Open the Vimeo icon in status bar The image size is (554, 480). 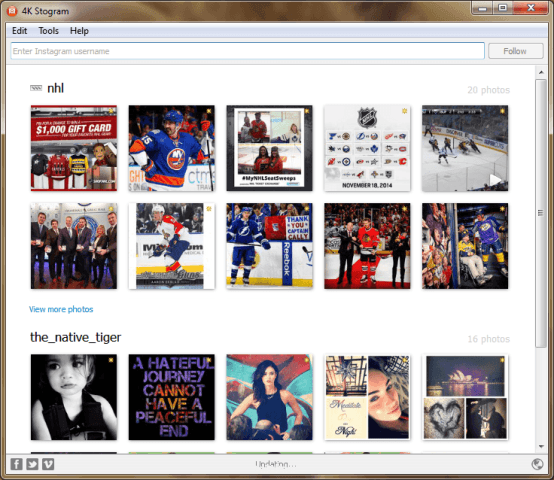pyautogui.click(x=48, y=464)
